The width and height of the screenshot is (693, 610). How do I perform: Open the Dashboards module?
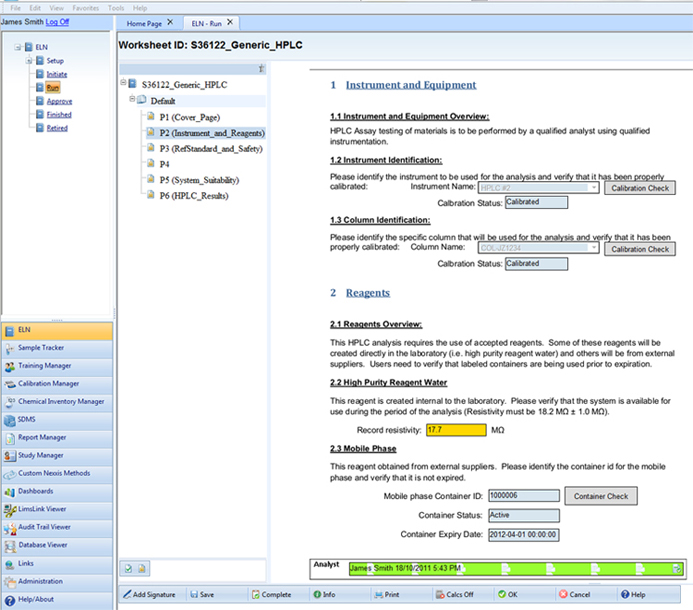tap(57, 492)
